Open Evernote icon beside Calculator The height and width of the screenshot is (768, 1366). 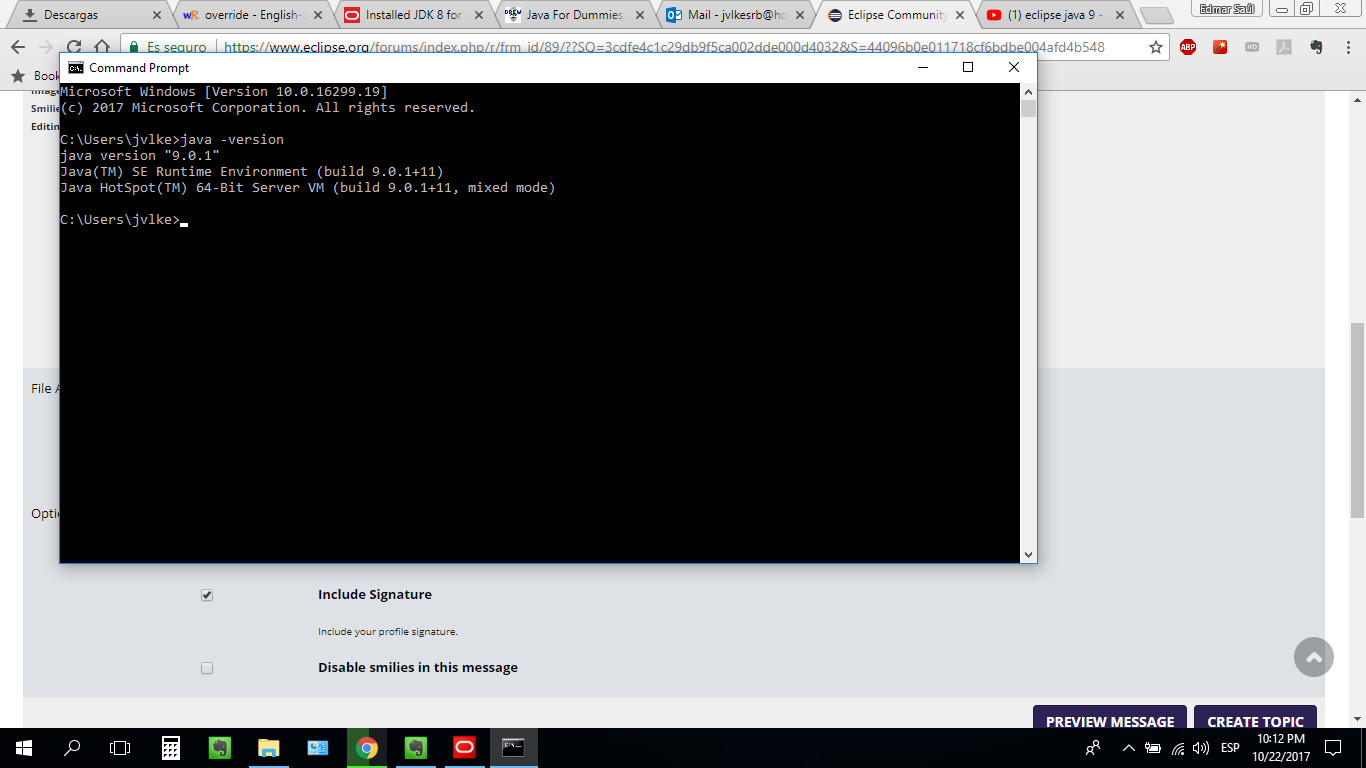(220, 748)
